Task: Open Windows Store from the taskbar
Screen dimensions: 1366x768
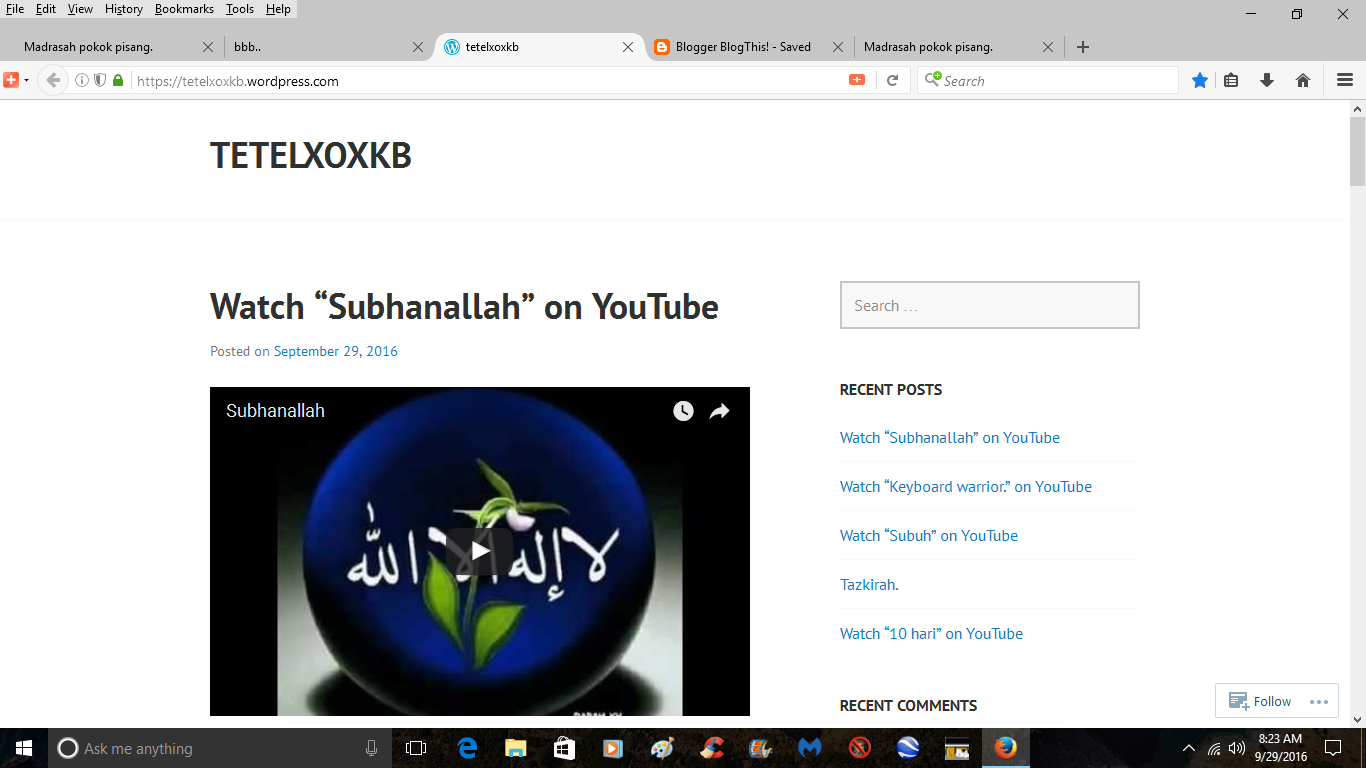Action: point(564,748)
